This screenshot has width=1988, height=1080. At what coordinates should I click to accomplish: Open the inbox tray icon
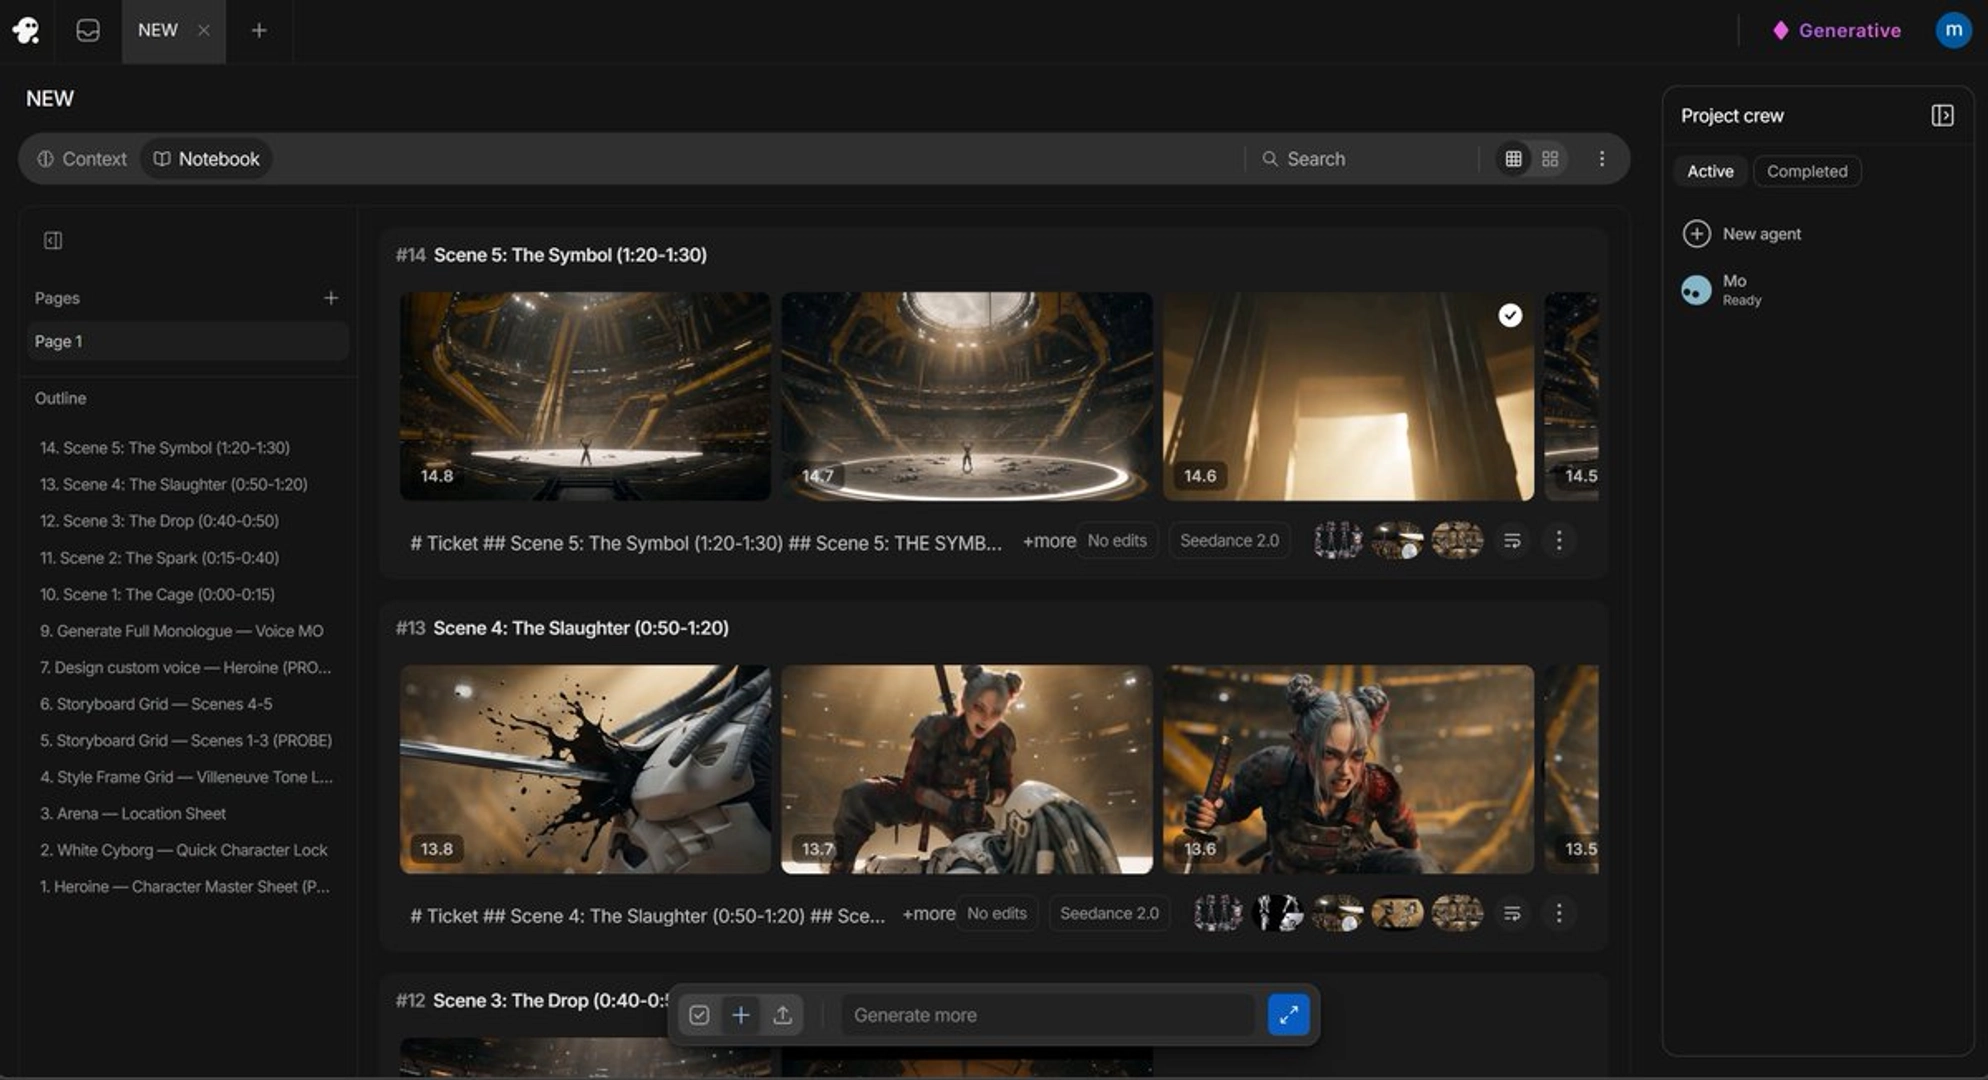(88, 30)
